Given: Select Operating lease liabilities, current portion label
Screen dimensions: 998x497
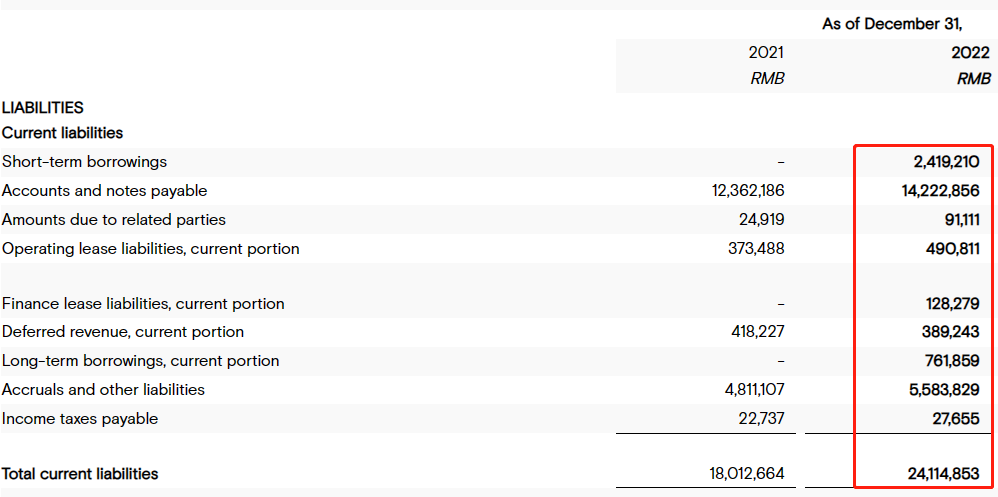Looking at the screenshot, I should click(x=151, y=249).
